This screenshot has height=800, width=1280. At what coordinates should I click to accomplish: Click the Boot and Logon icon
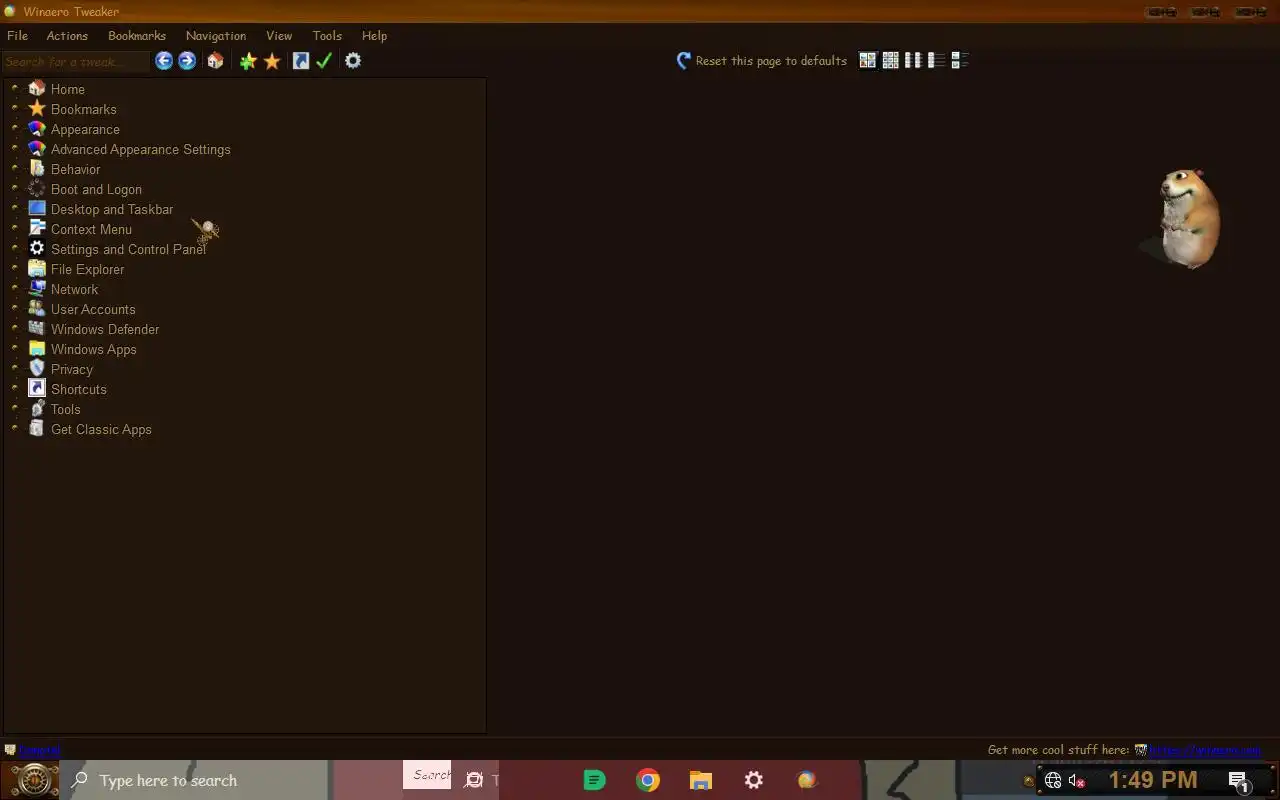37,188
